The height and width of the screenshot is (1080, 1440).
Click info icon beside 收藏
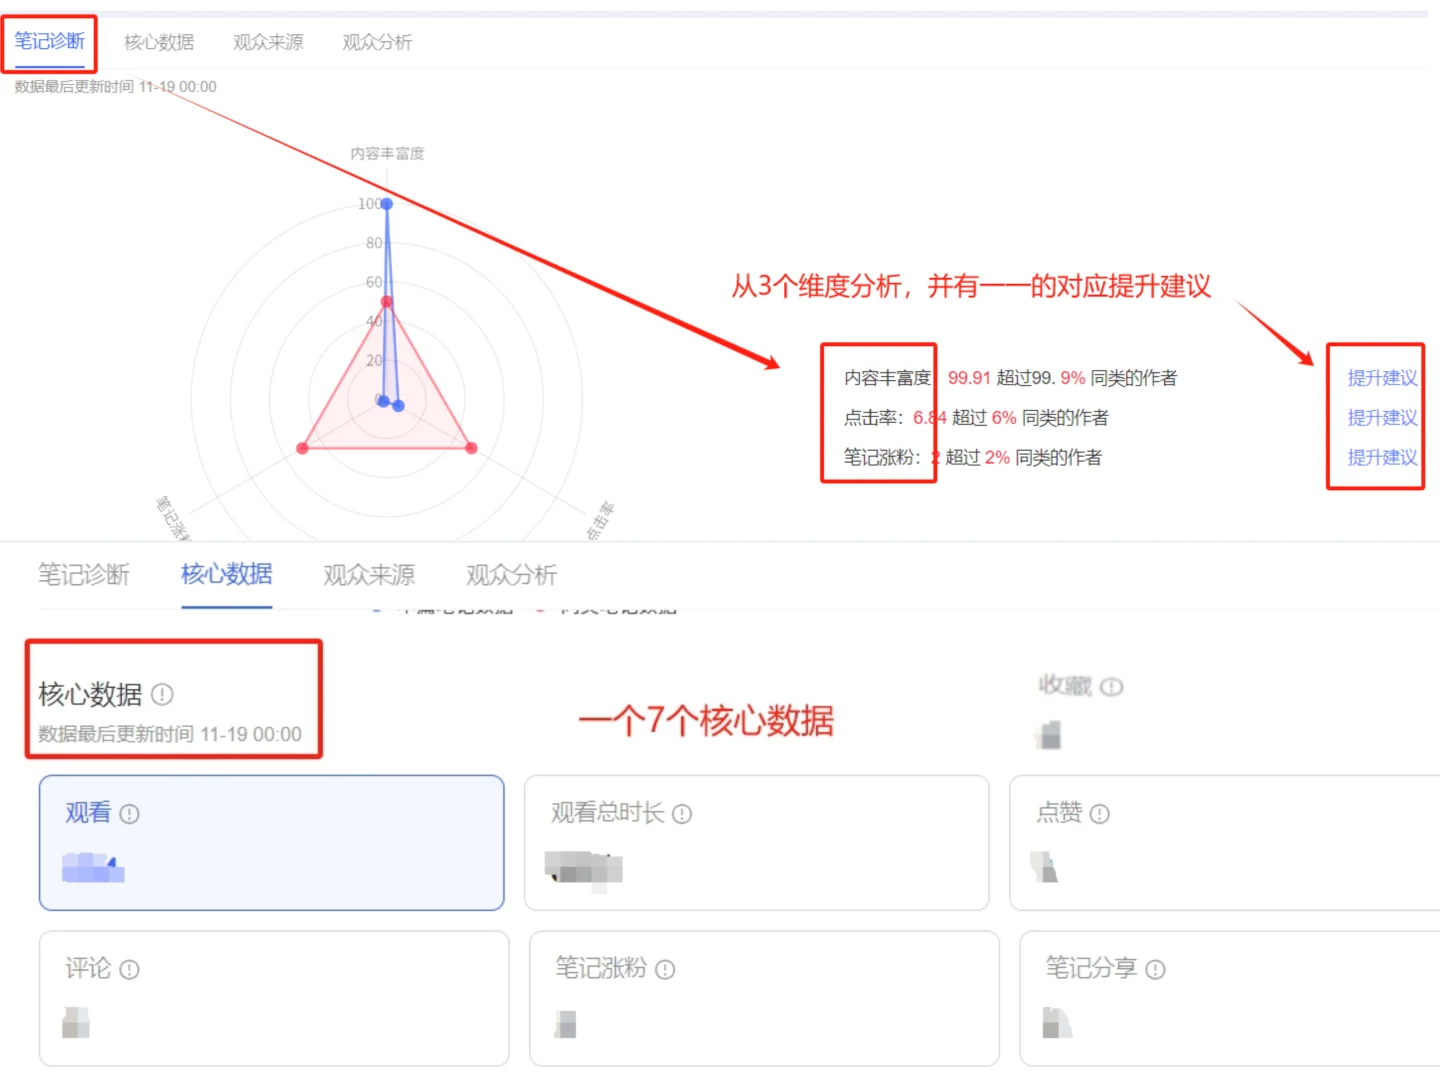tap(1112, 687)
